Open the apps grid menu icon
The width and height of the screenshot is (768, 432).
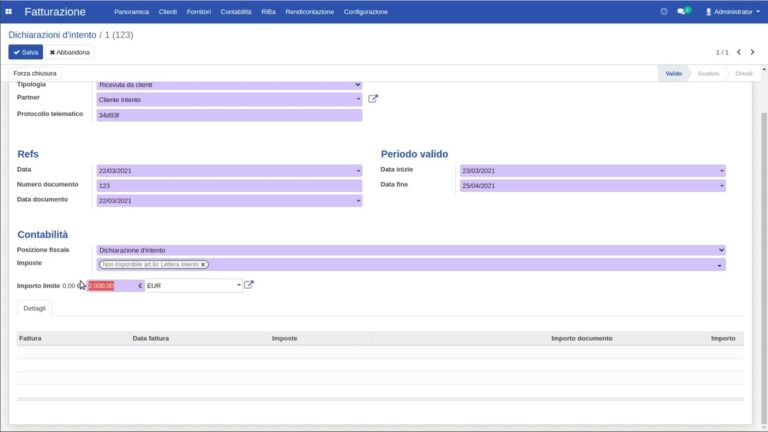(x=8, y=11)
